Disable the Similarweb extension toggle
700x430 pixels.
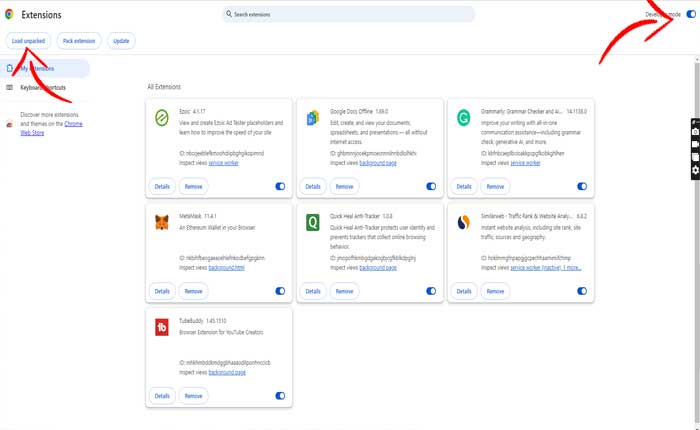pos(582,291)
